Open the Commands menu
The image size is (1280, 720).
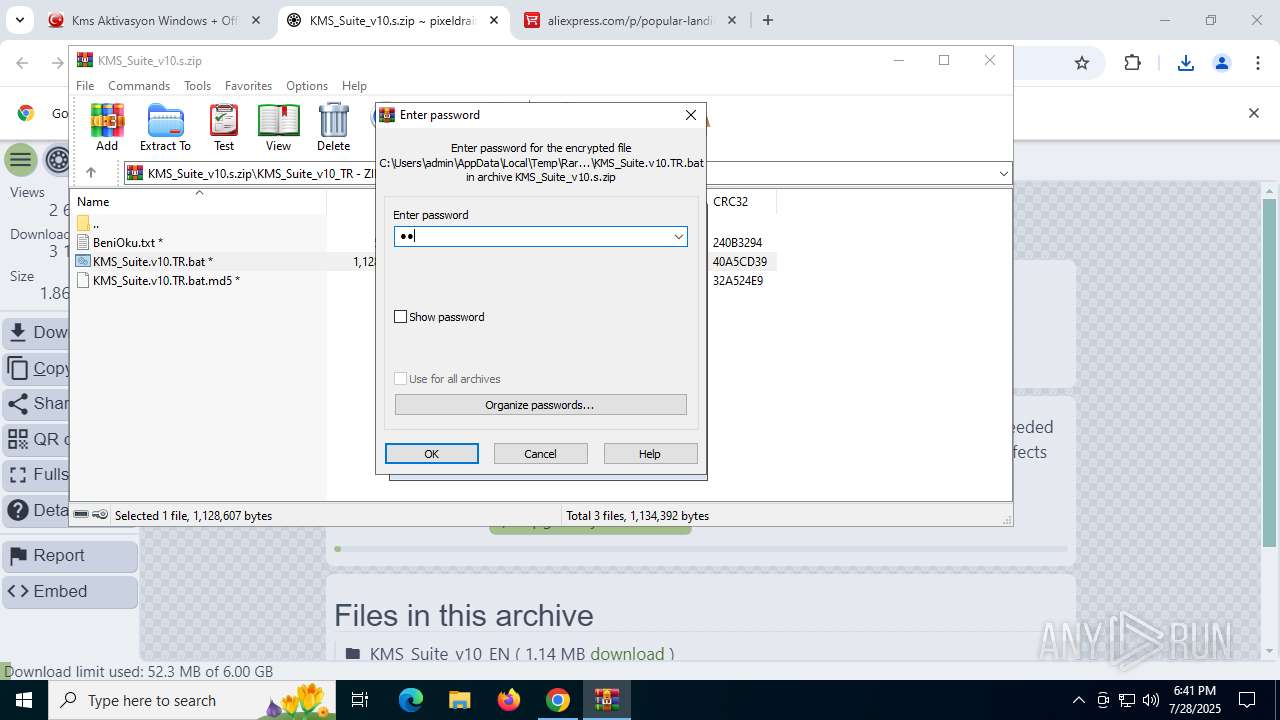click(139, 86)
